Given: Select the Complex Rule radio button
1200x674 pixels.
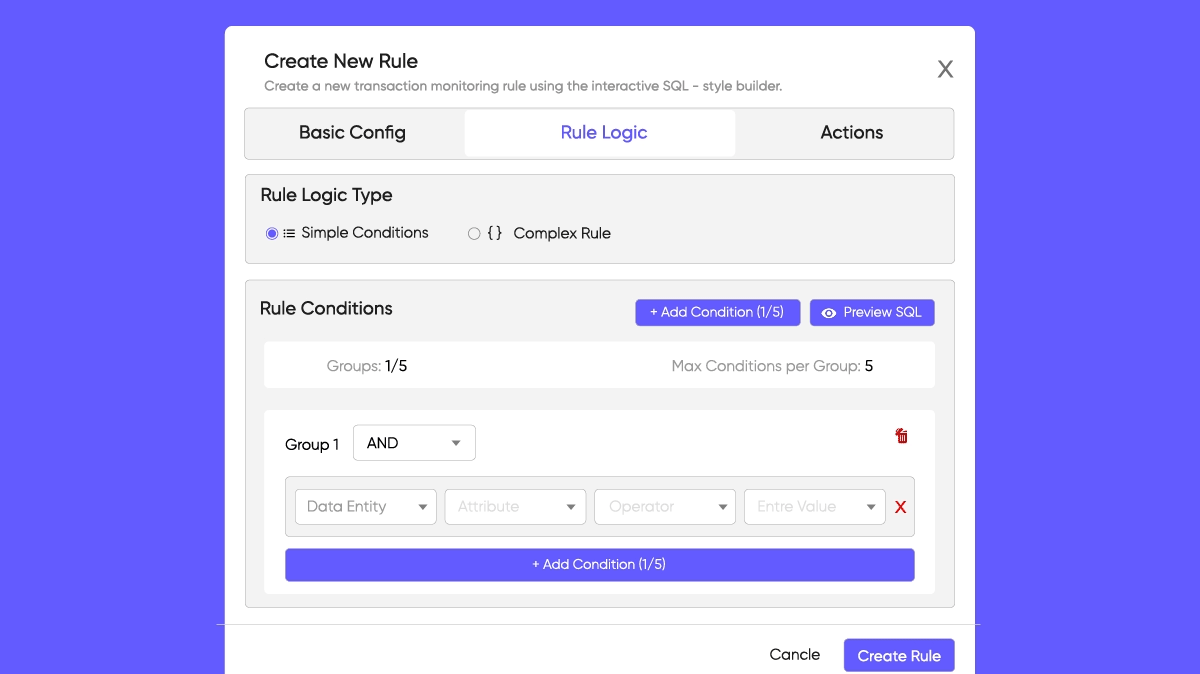Looking at the screenshot, I should (x=474, y=234).
